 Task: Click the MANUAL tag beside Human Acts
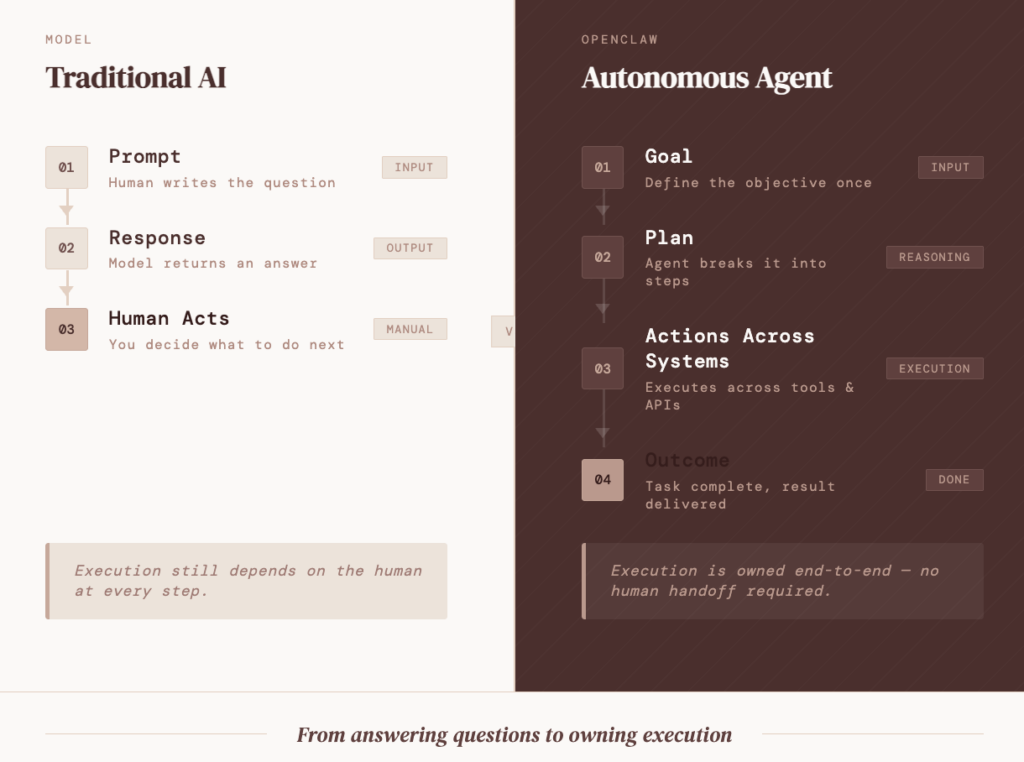pos(410,329)
